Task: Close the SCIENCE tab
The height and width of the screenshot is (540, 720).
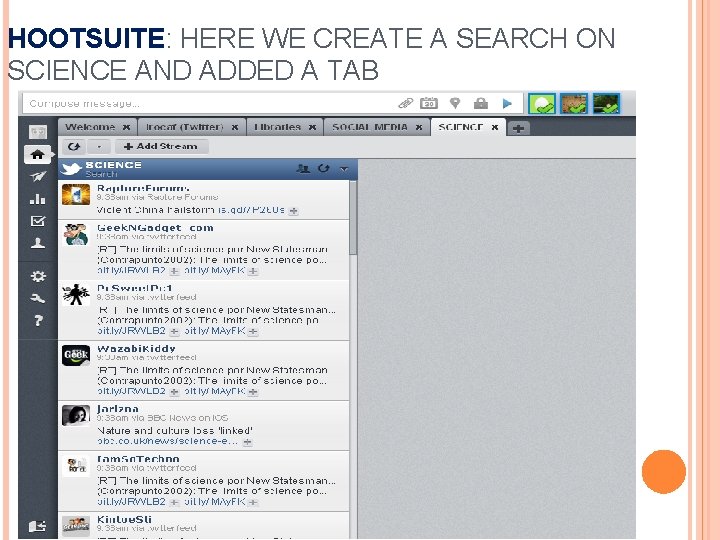Action: pyautogui.click(x=495, y=128)
